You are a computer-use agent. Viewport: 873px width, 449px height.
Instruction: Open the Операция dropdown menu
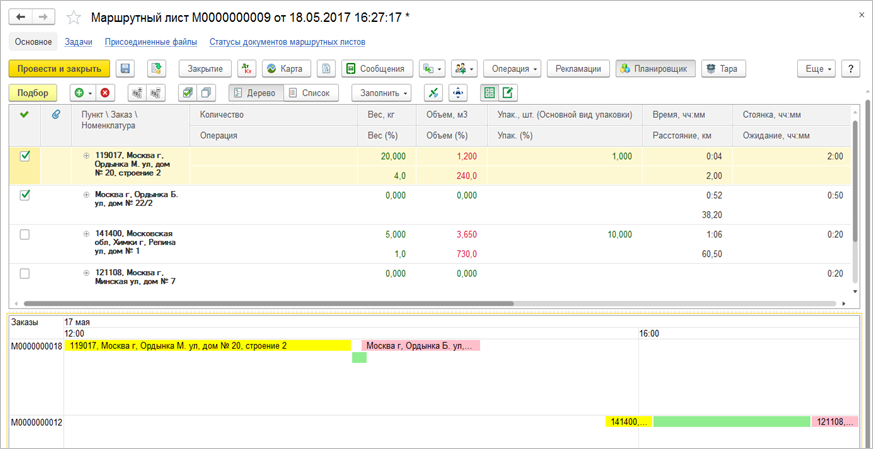tap(512, 69)
